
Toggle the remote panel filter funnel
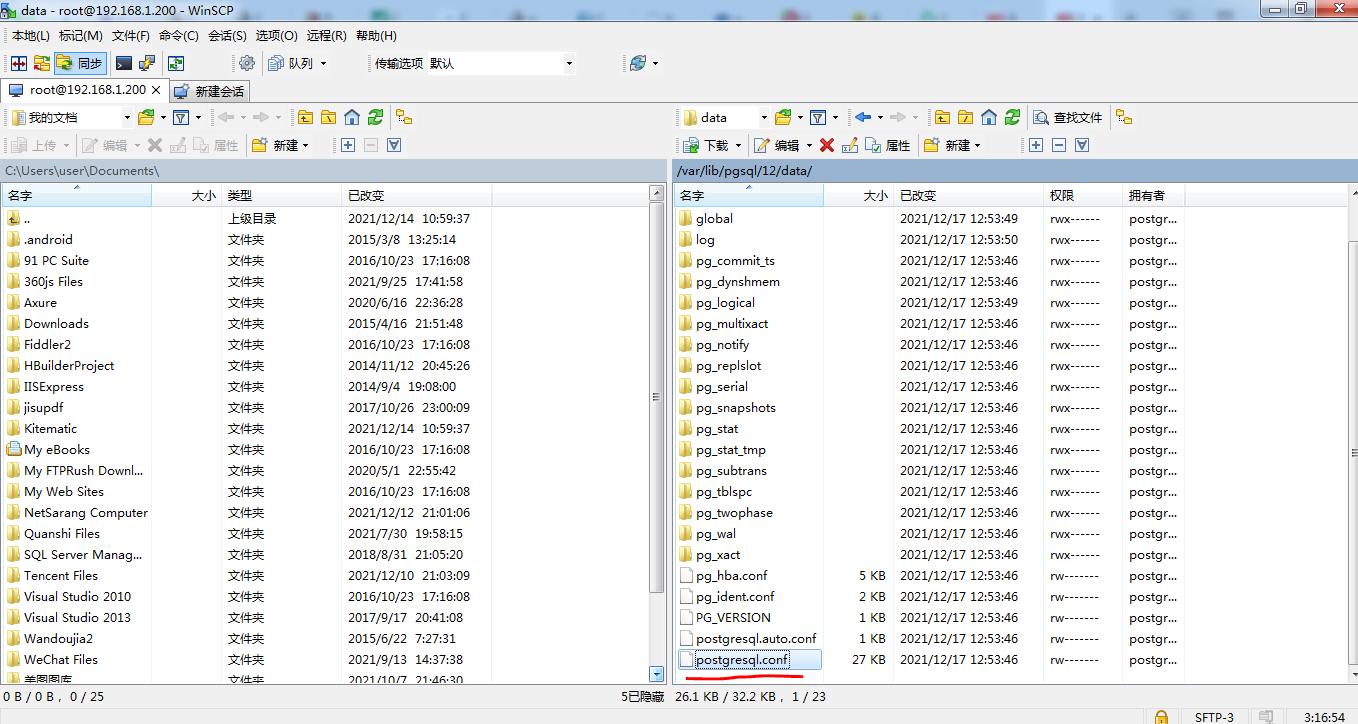817,118
